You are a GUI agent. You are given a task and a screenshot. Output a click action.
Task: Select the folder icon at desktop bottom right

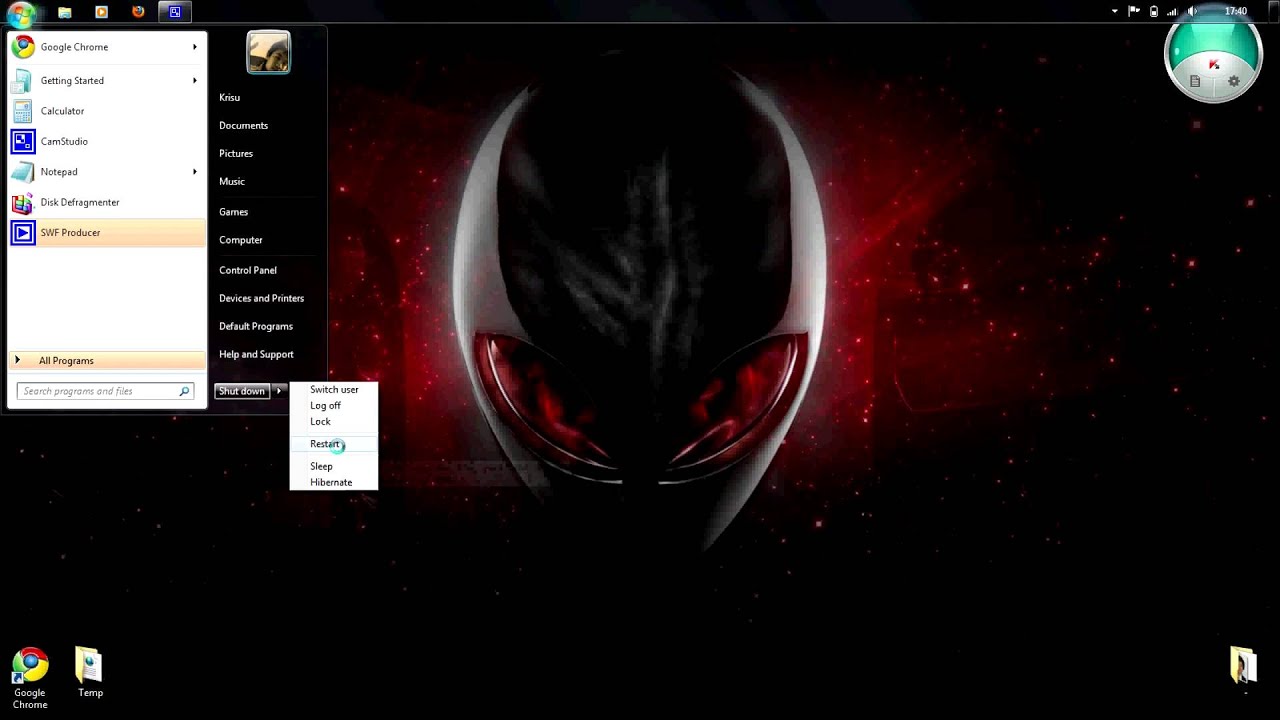click(x=1243, y=665)
